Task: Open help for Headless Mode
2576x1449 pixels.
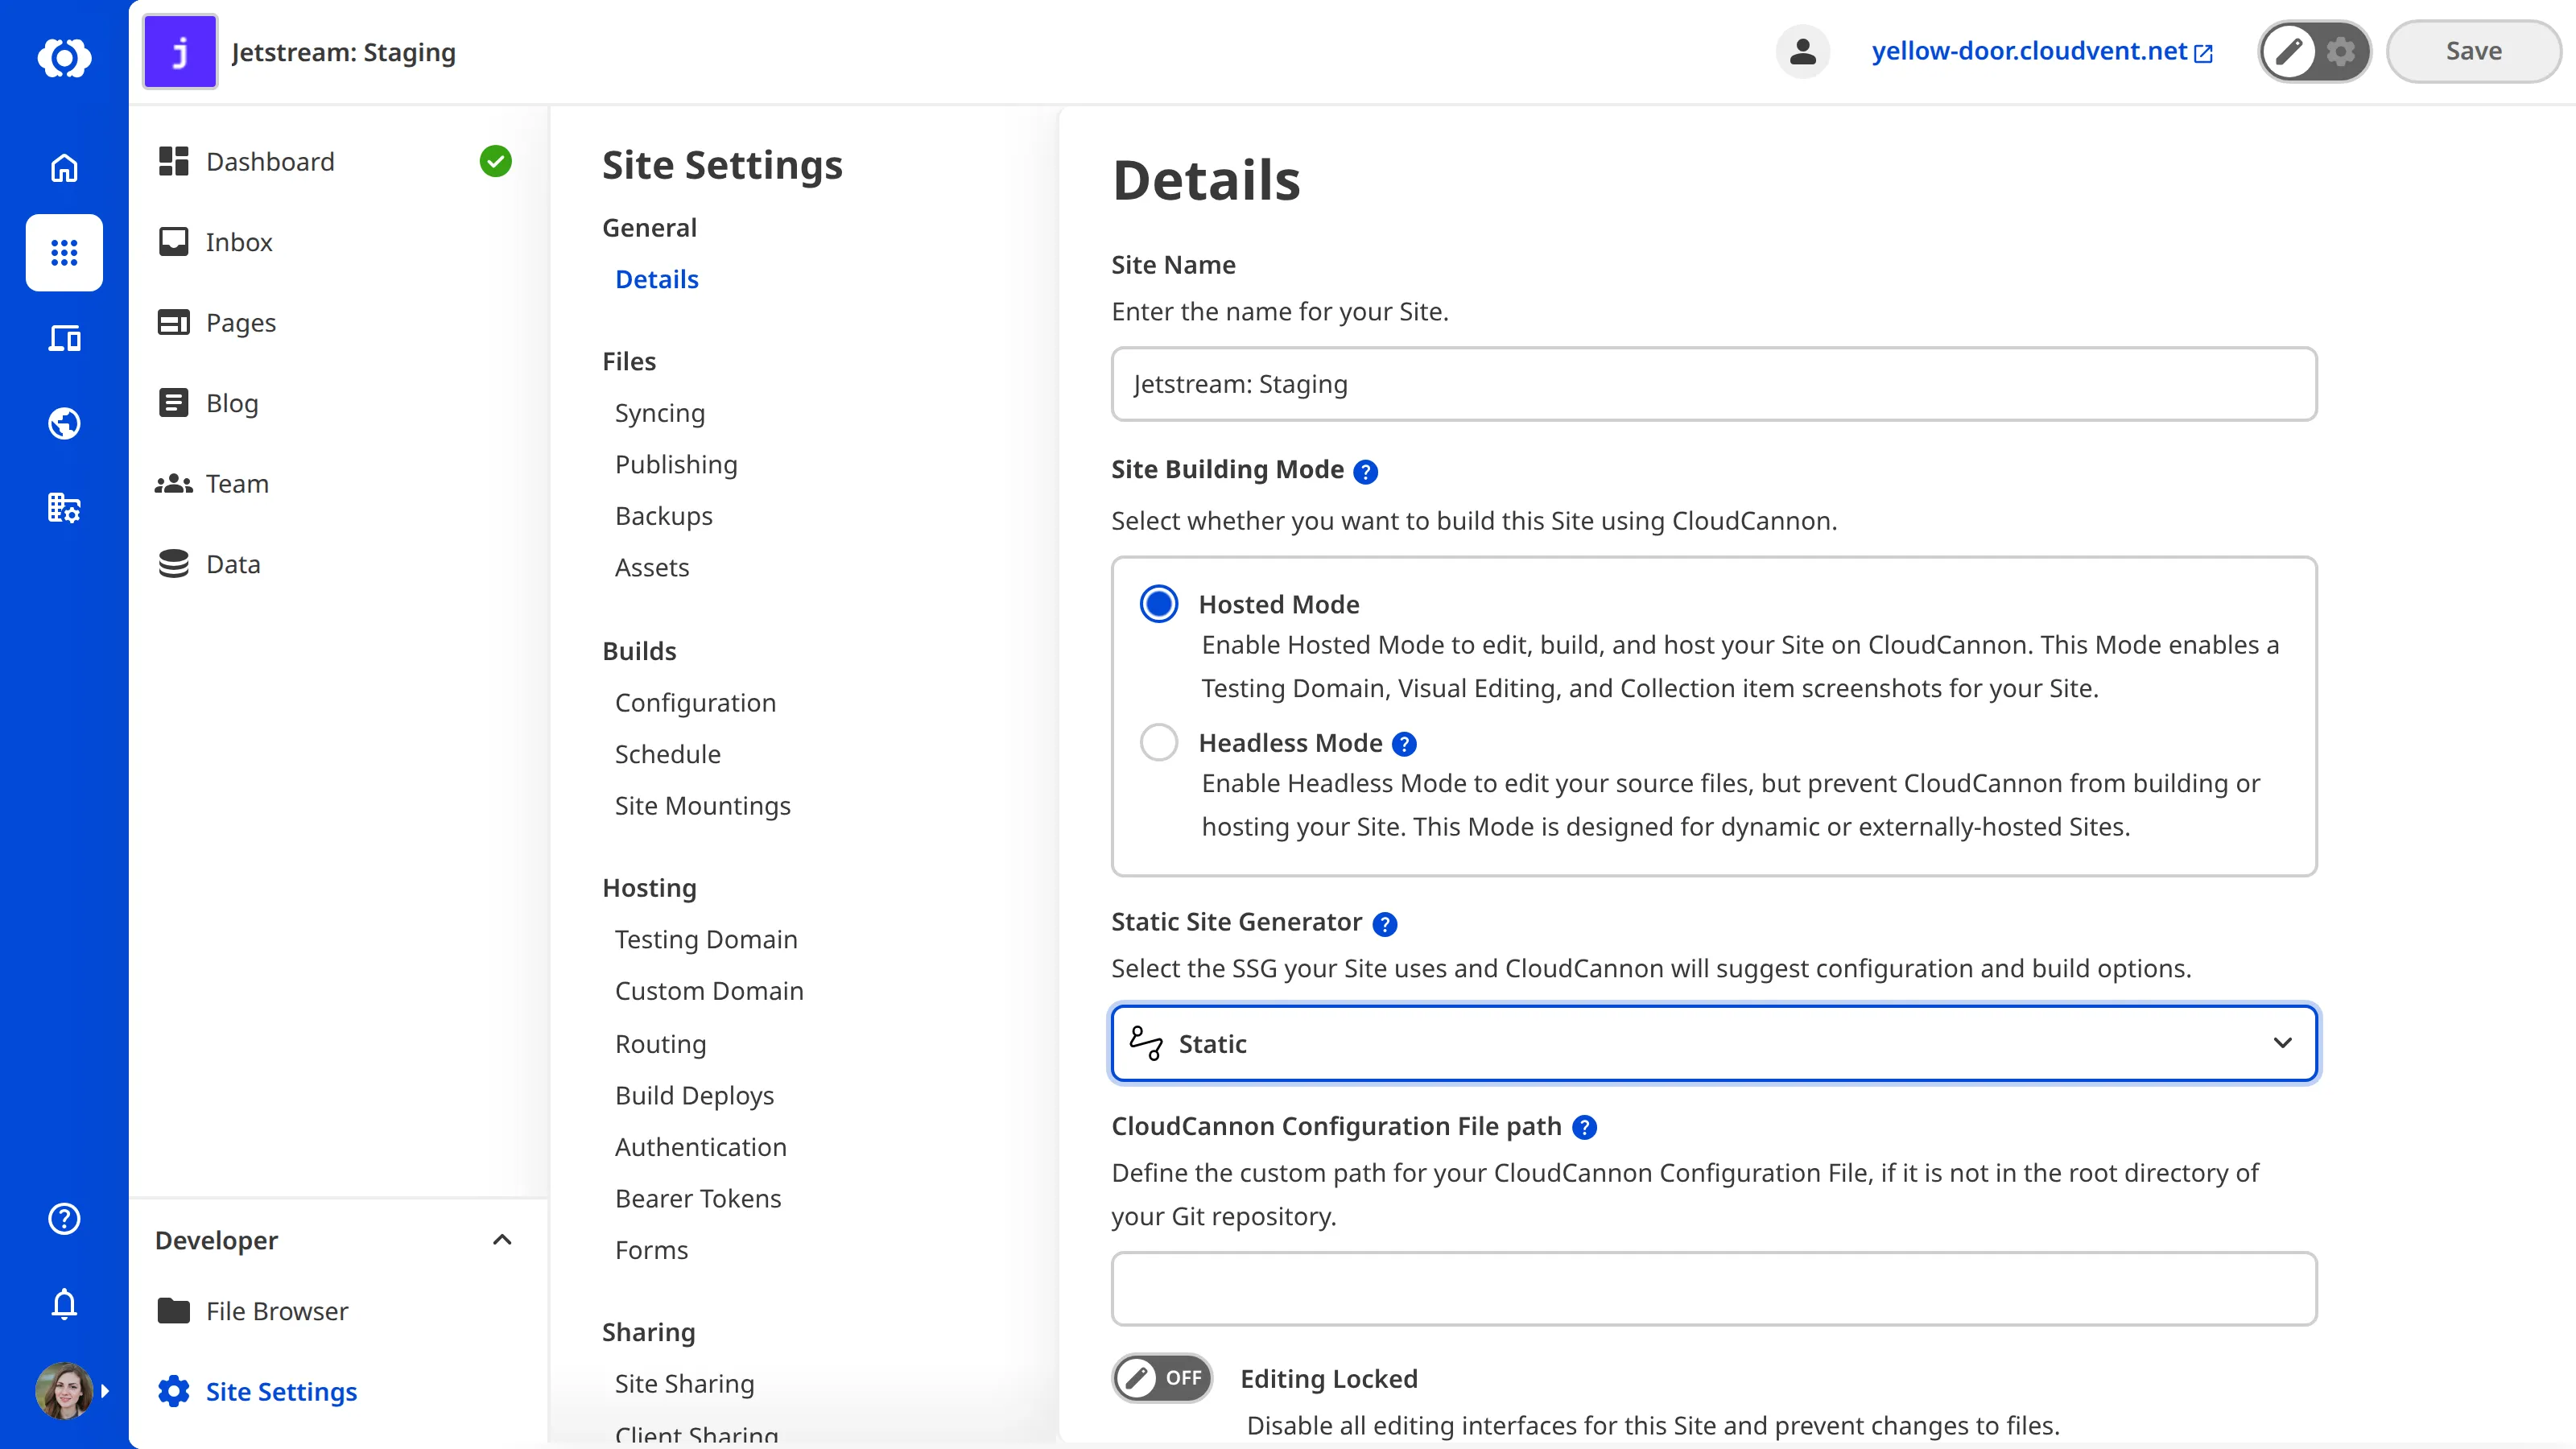Action: (1404, 744)
